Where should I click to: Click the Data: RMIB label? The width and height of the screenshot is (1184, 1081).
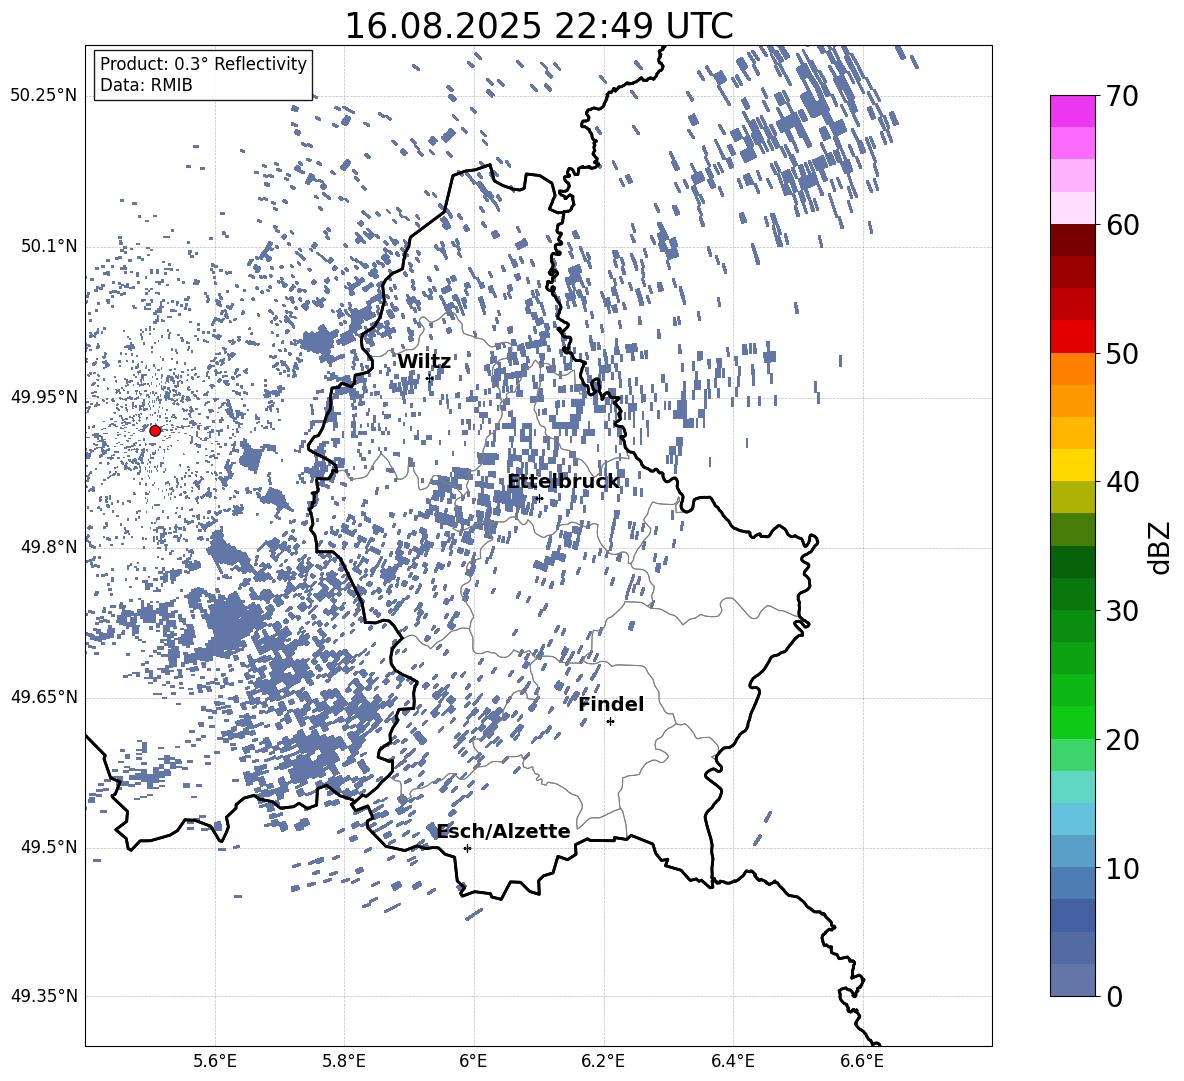pyautogui.click(x=146, y=85)
